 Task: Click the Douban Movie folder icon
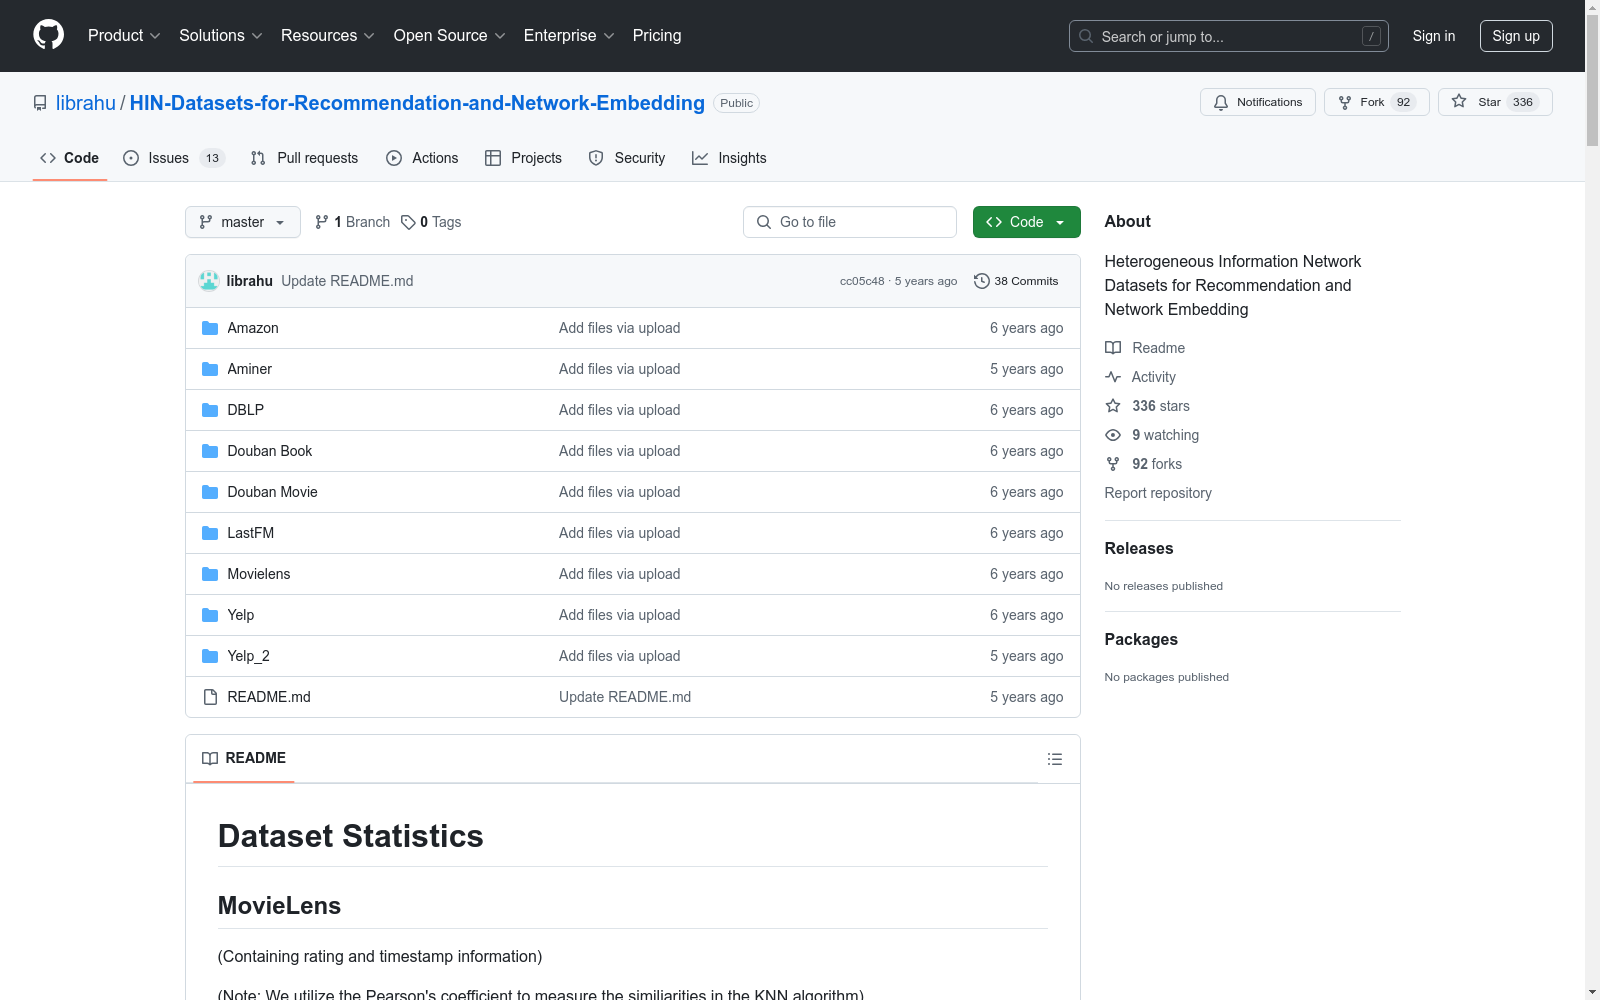(210, 492)
